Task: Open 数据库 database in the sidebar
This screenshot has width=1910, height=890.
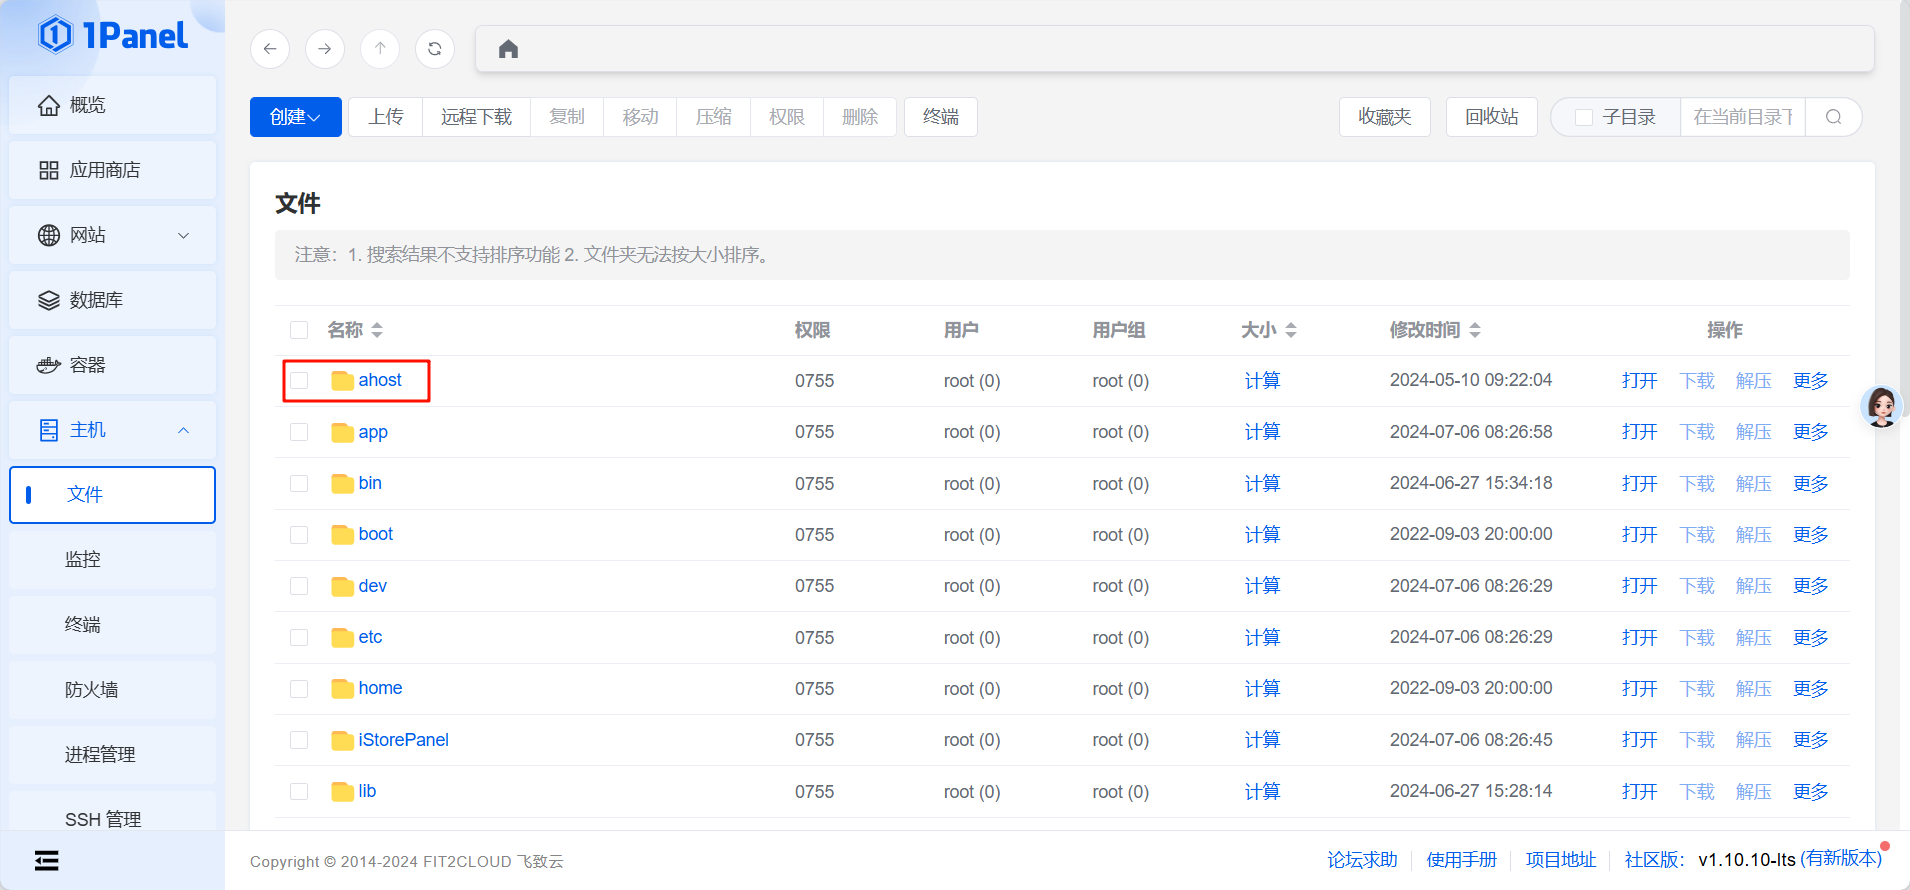Action: click(112, 300)
